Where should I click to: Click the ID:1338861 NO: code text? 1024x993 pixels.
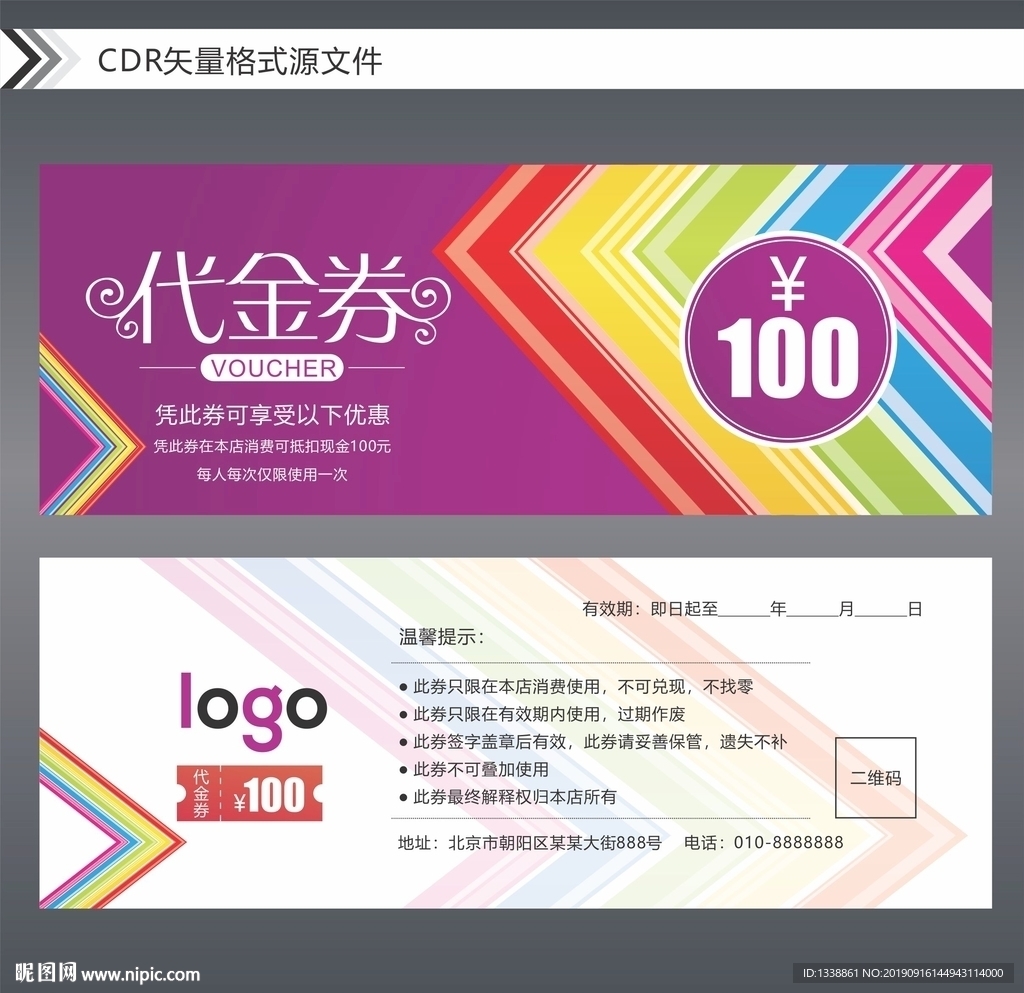click(x=903, y=973)
